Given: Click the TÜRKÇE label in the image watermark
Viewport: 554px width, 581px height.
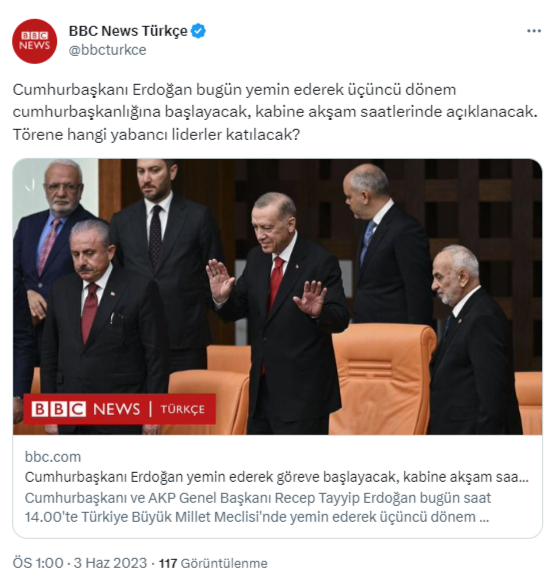Looking at the screenshot, I should [182, 409].
